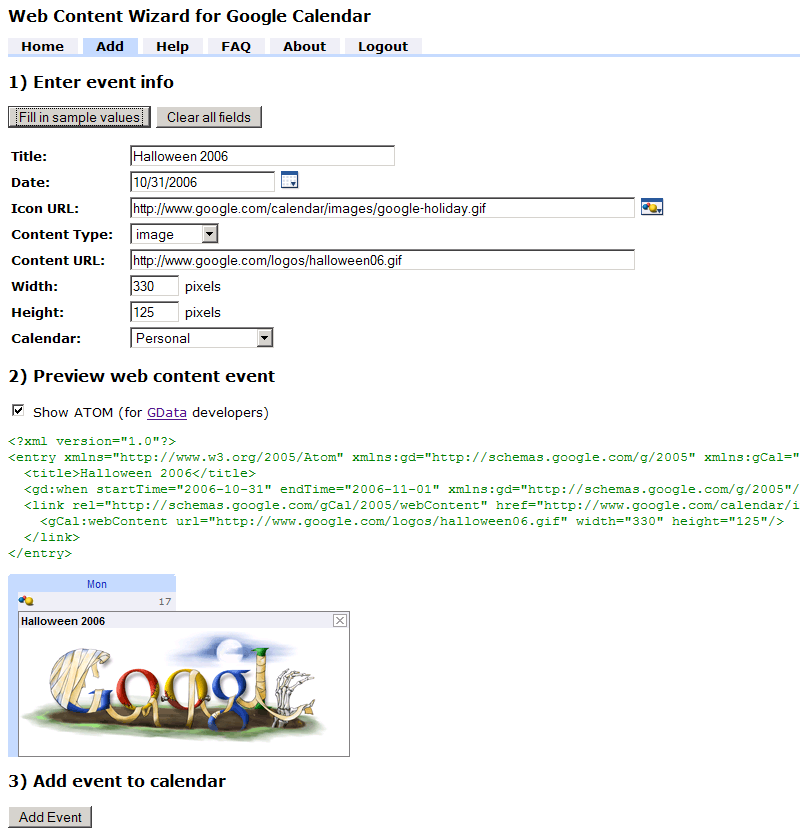
Task: Click the Date input field
Action: 203,182
